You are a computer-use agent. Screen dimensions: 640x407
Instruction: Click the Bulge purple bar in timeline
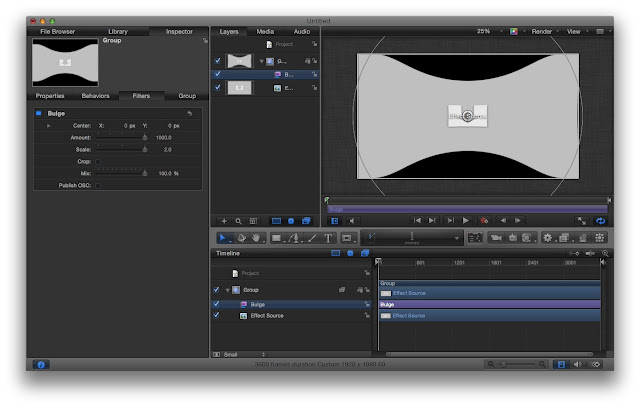(490, 305)
